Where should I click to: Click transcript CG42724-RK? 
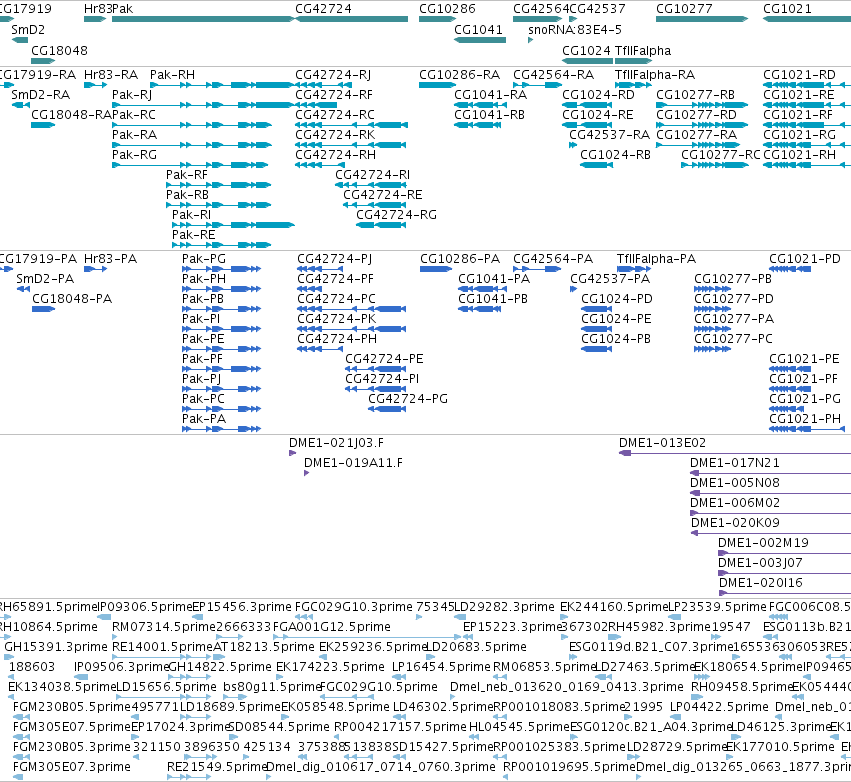pos(335,135)
